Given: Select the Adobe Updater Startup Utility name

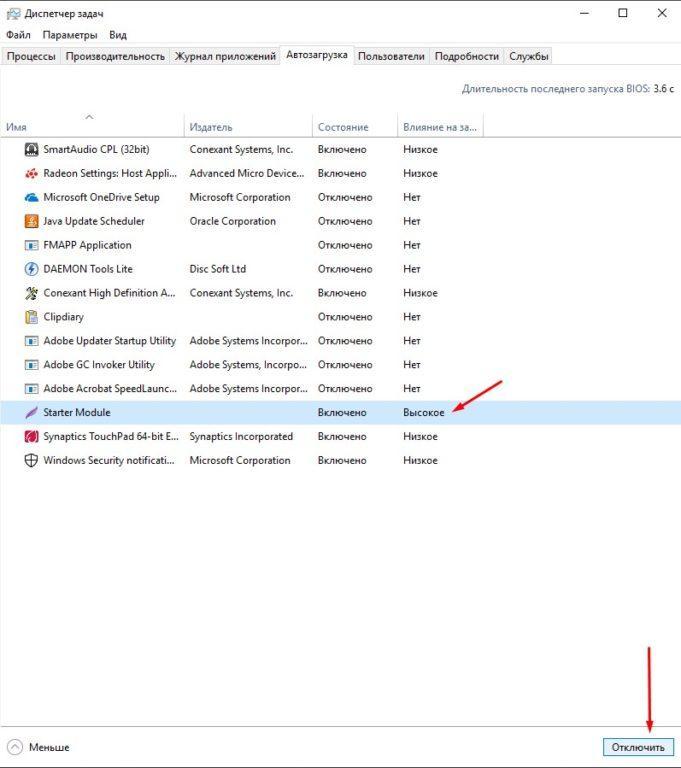Looking at the screenshot, I should (110, 341).
